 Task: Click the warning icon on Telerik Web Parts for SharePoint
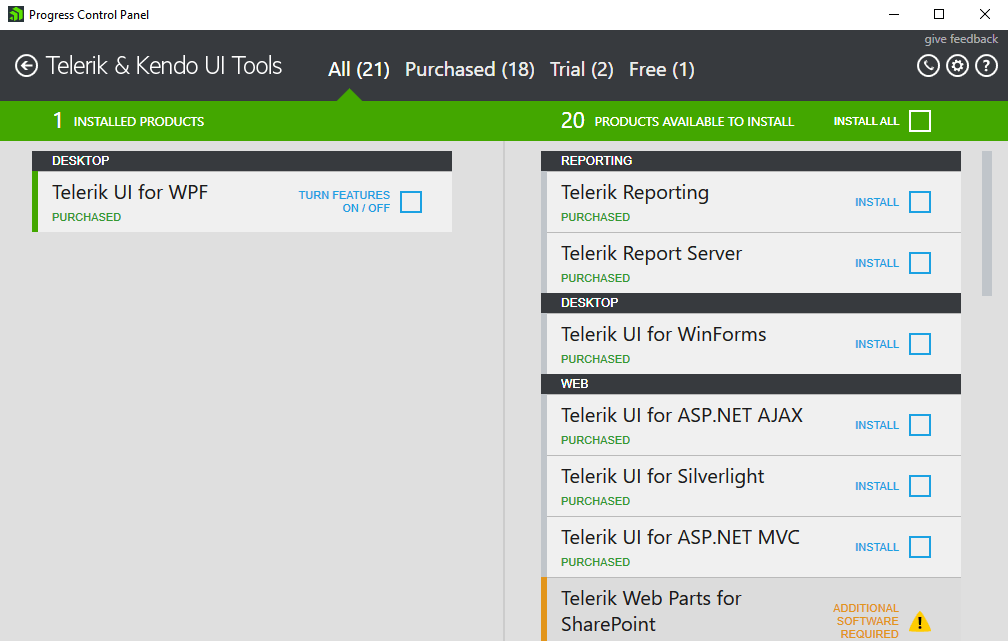[x=919, y=621]
